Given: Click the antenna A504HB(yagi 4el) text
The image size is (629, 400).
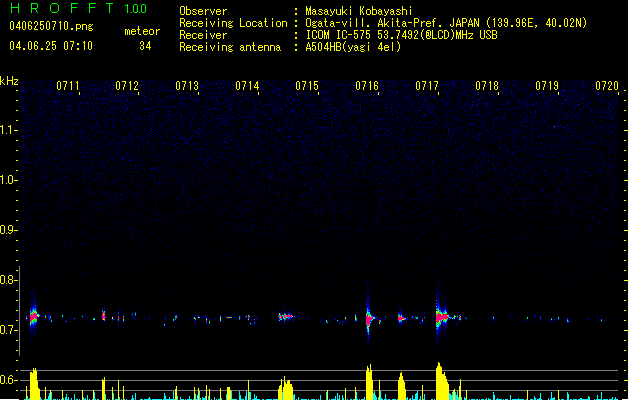Looking at the screenshot, I should click(353, 47).
